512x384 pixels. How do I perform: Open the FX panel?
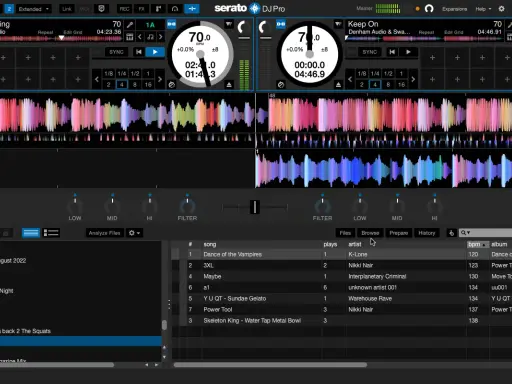point(142,9)
